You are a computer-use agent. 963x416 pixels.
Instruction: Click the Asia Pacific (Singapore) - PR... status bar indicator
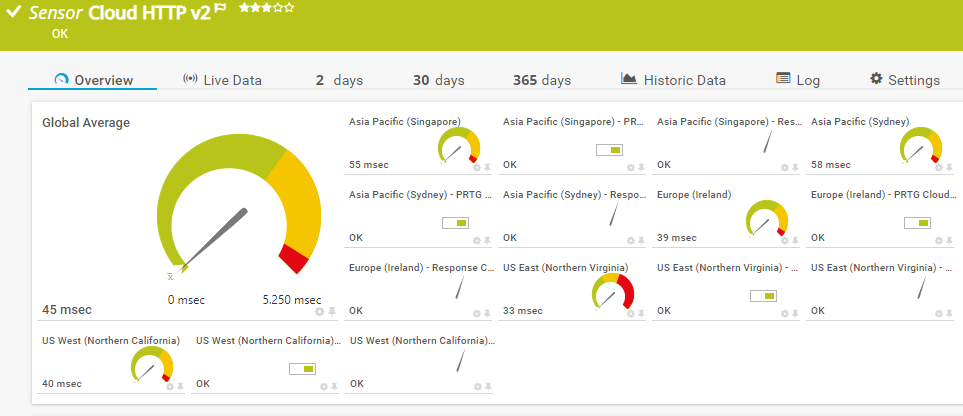[609, 150]
